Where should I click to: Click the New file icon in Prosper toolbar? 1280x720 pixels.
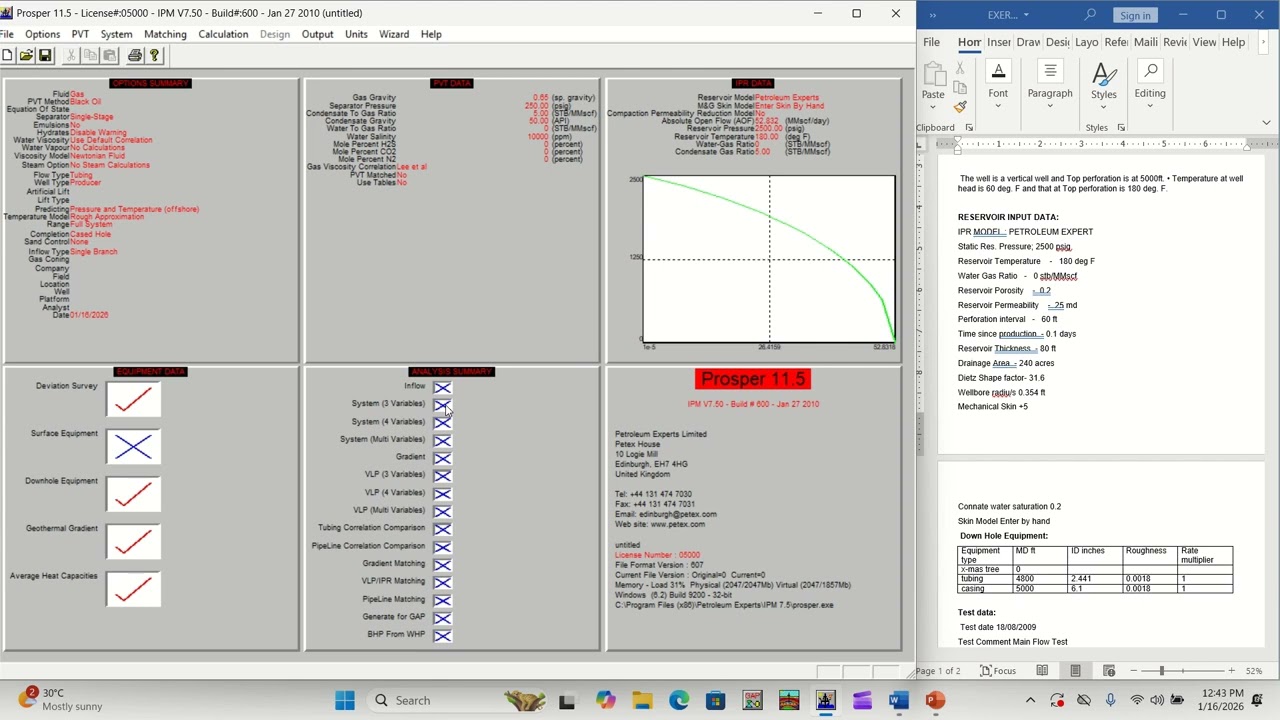pos(7,56)
